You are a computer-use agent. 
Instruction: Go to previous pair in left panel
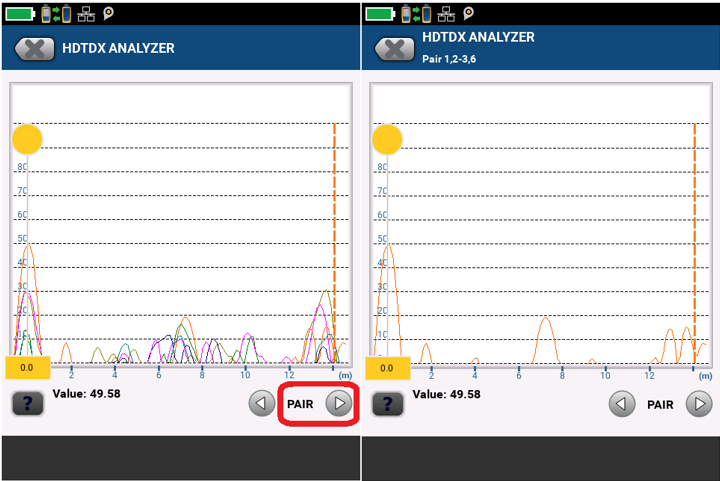261,404
